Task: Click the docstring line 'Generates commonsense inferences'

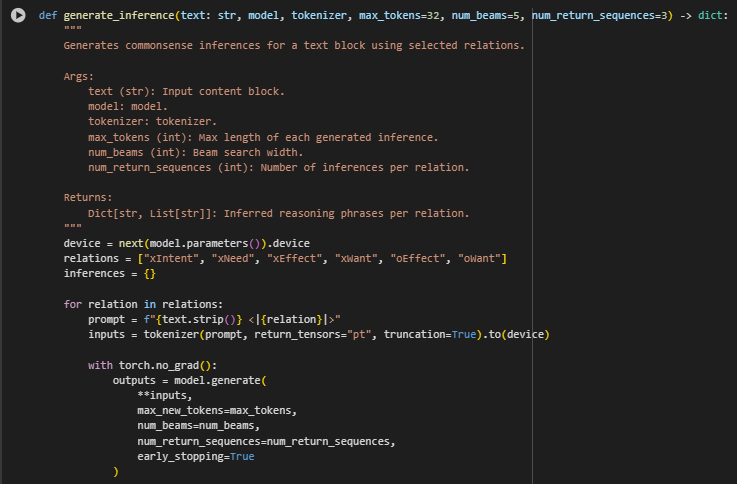Action: 294,46
